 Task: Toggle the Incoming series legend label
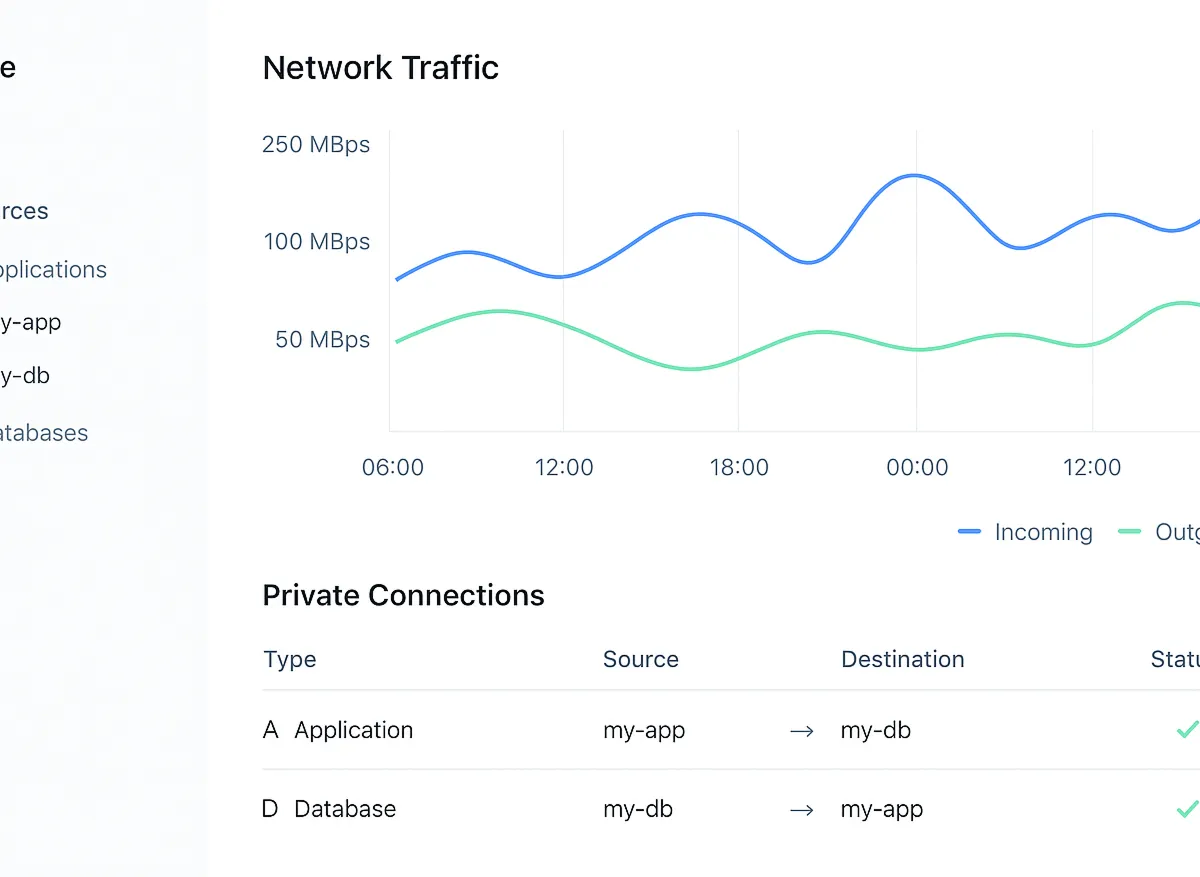coord(1043,532)
